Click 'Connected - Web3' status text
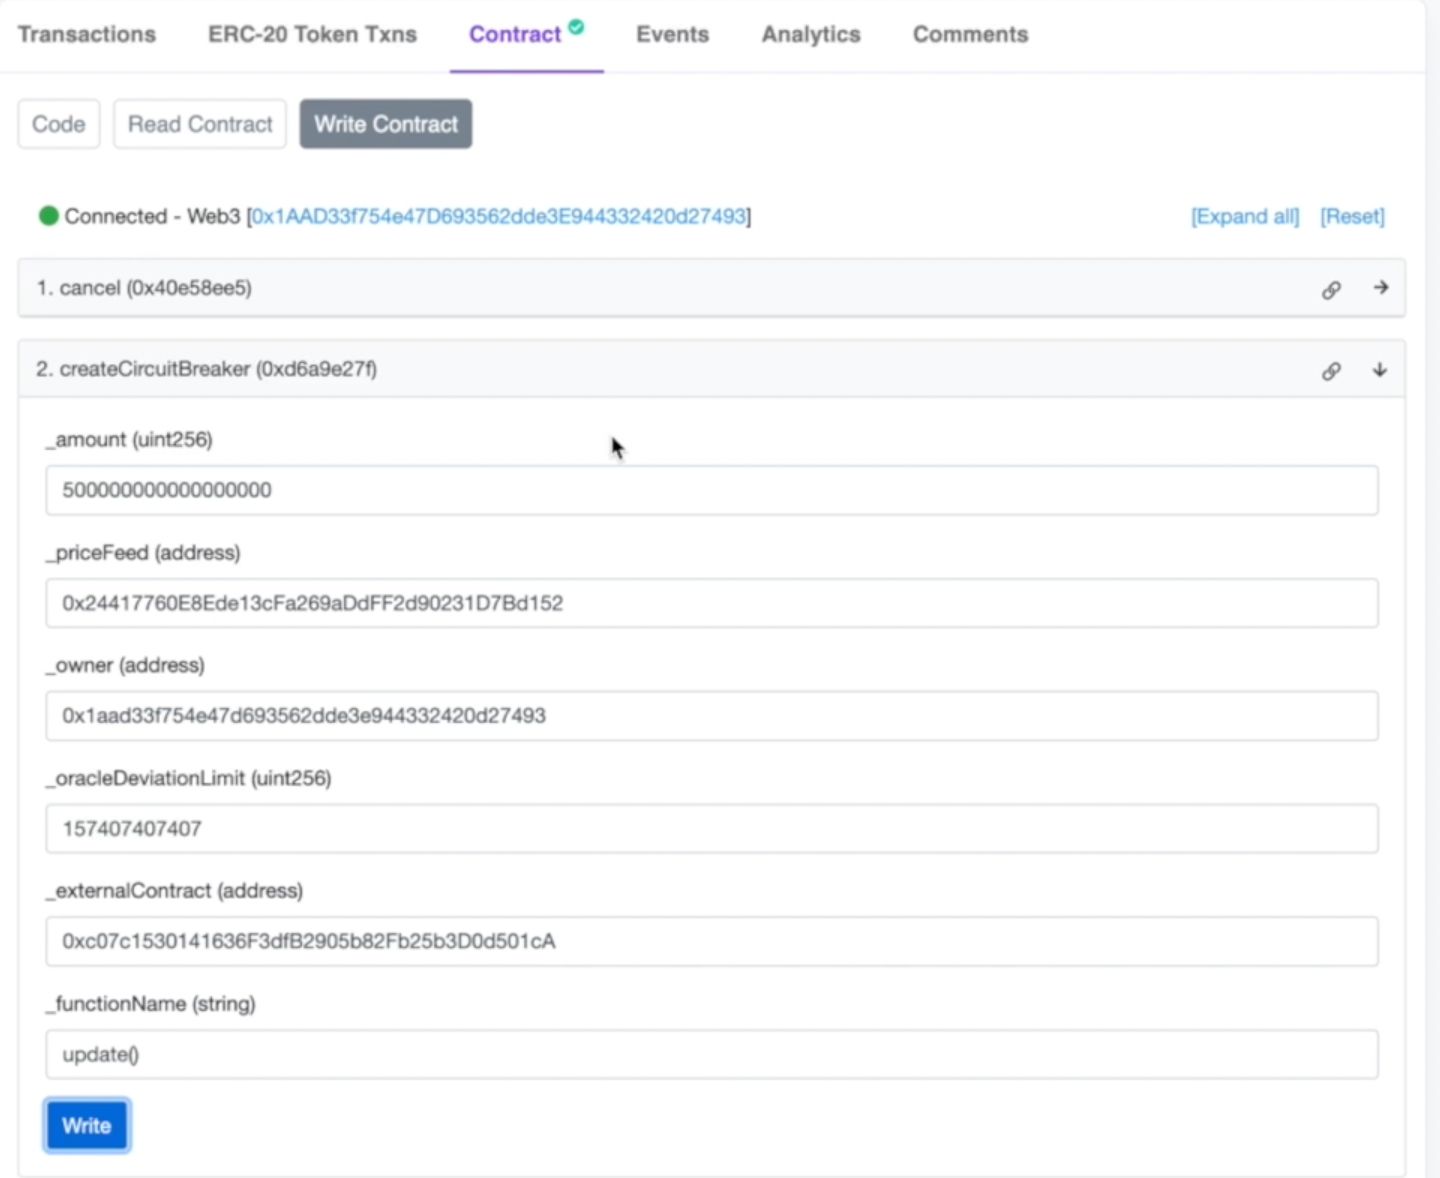 coord(152,216)
